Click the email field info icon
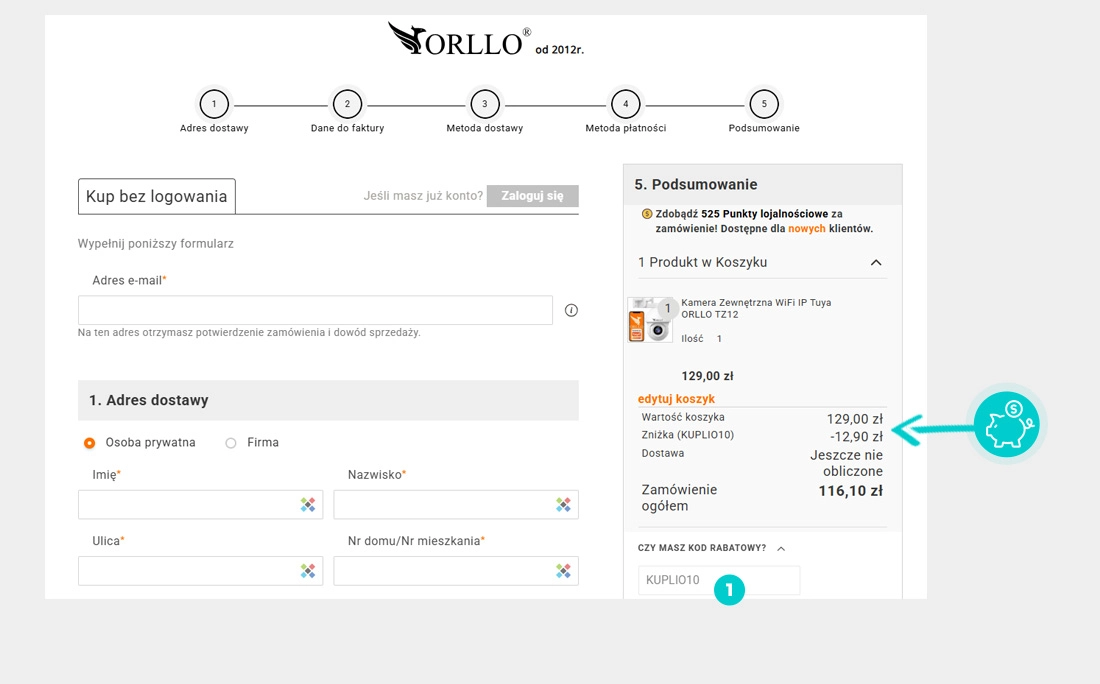1100x684 pixels. pyautogui.click(x=571, y=310)
